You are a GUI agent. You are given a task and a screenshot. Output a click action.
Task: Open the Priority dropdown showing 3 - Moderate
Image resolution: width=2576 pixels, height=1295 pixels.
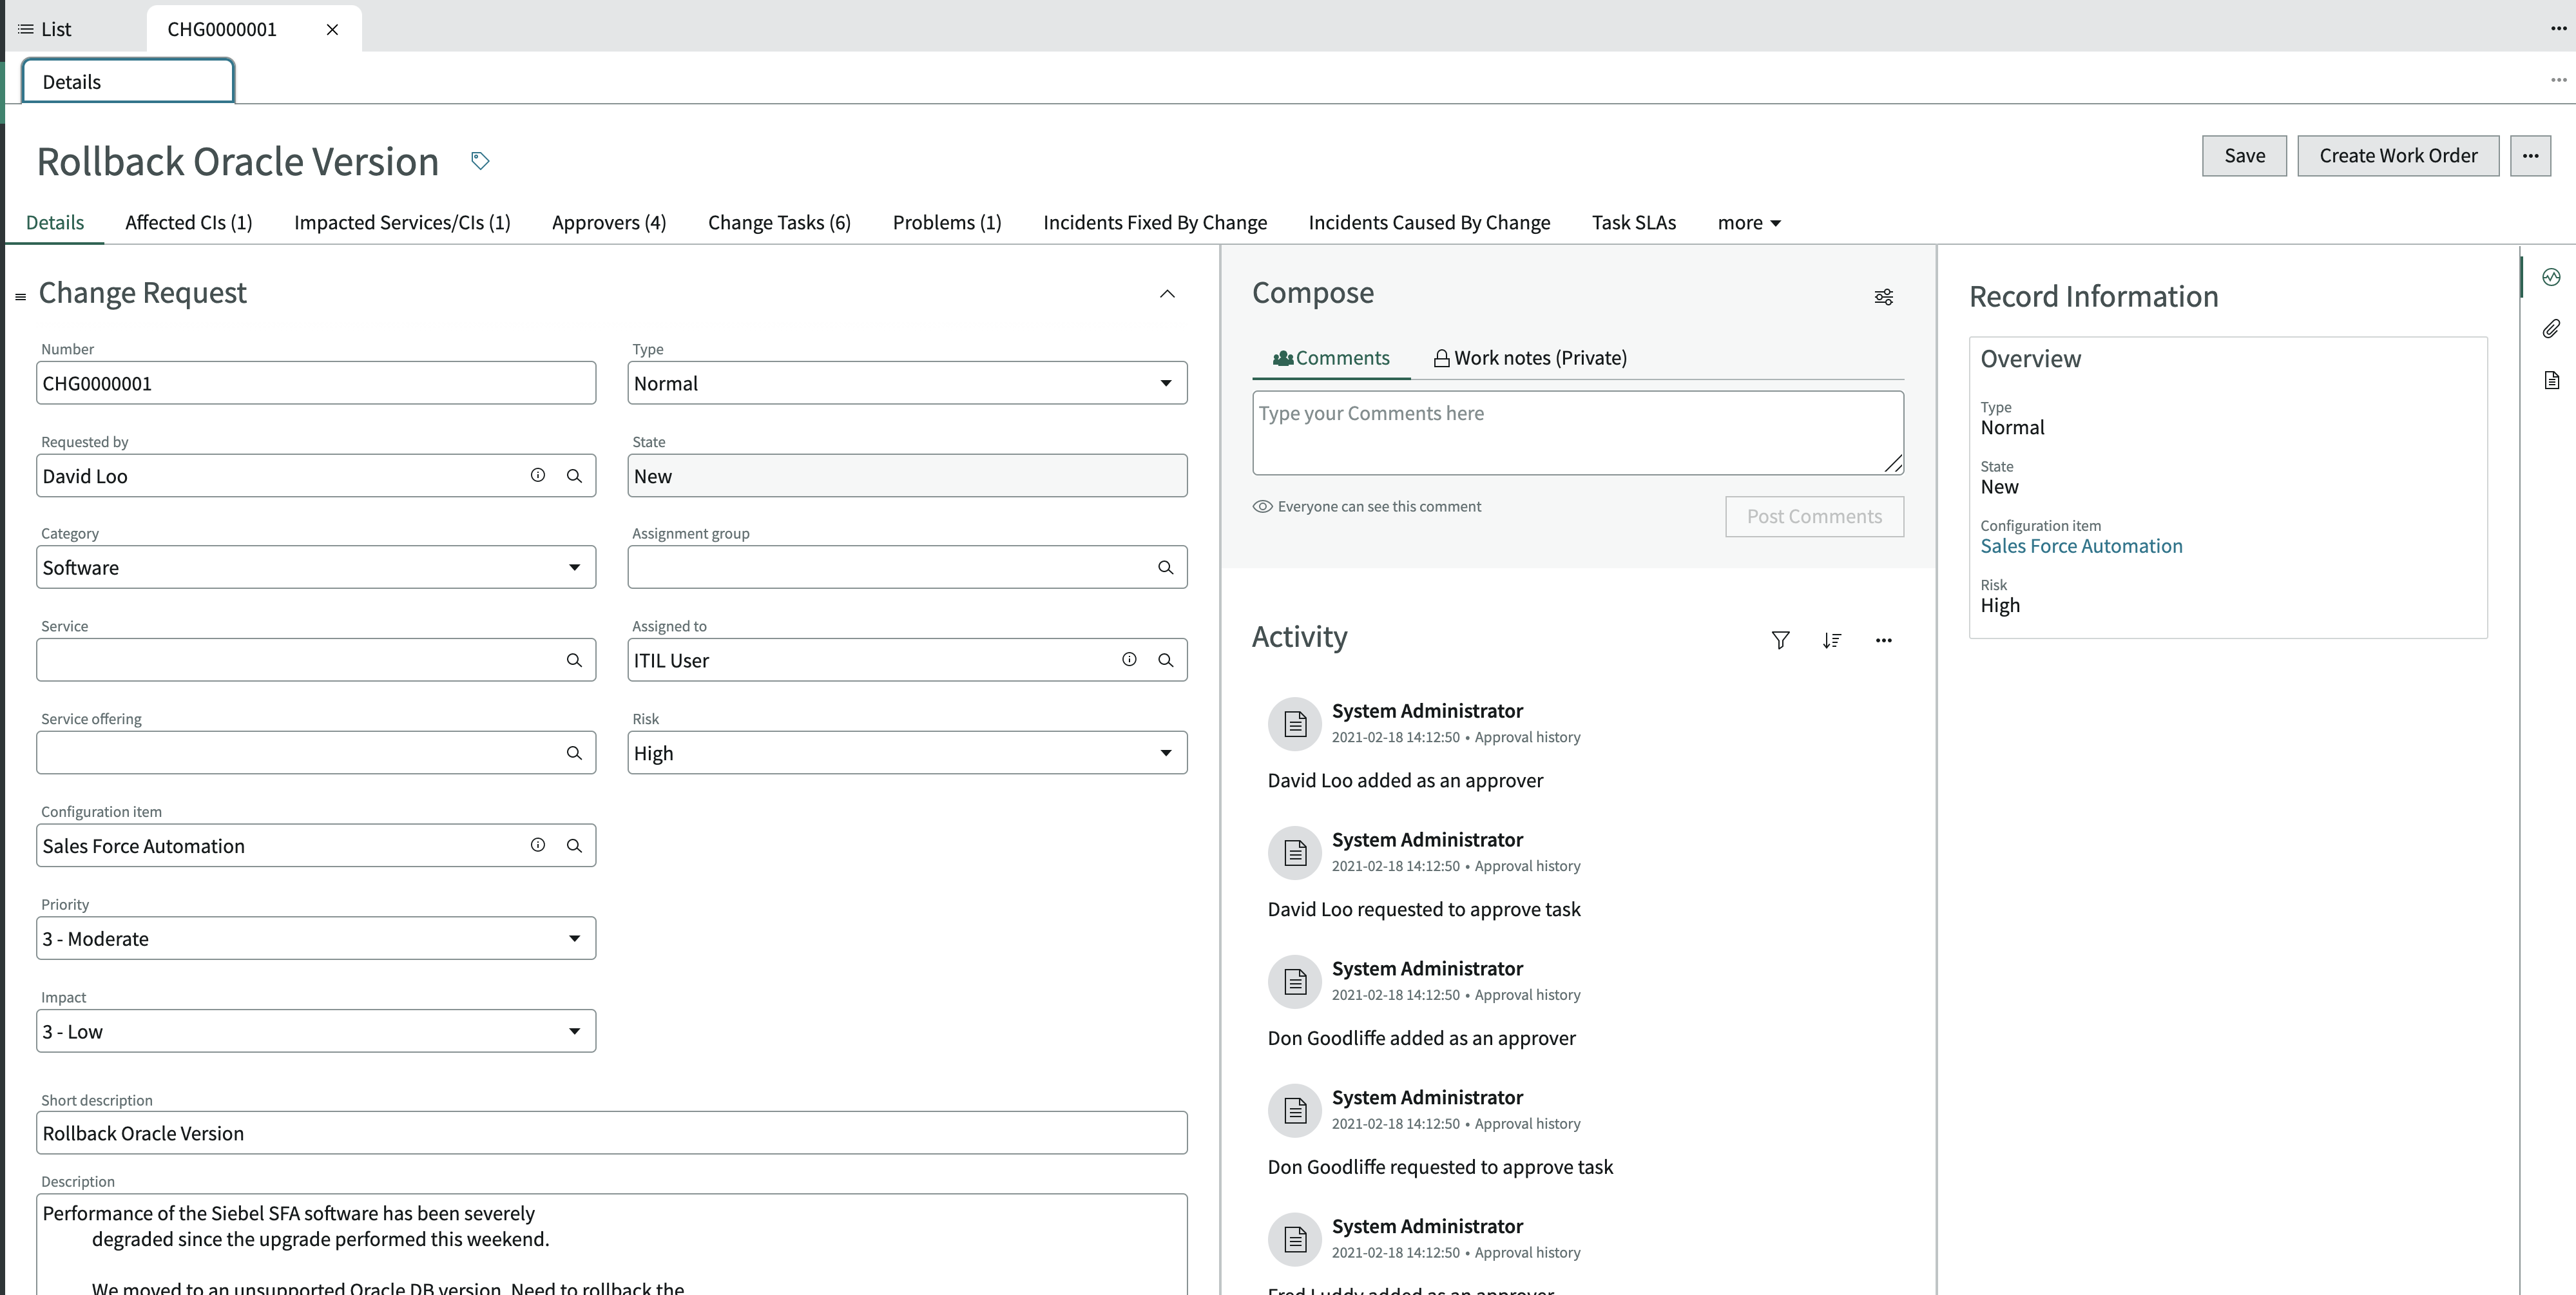pos(316,938)
